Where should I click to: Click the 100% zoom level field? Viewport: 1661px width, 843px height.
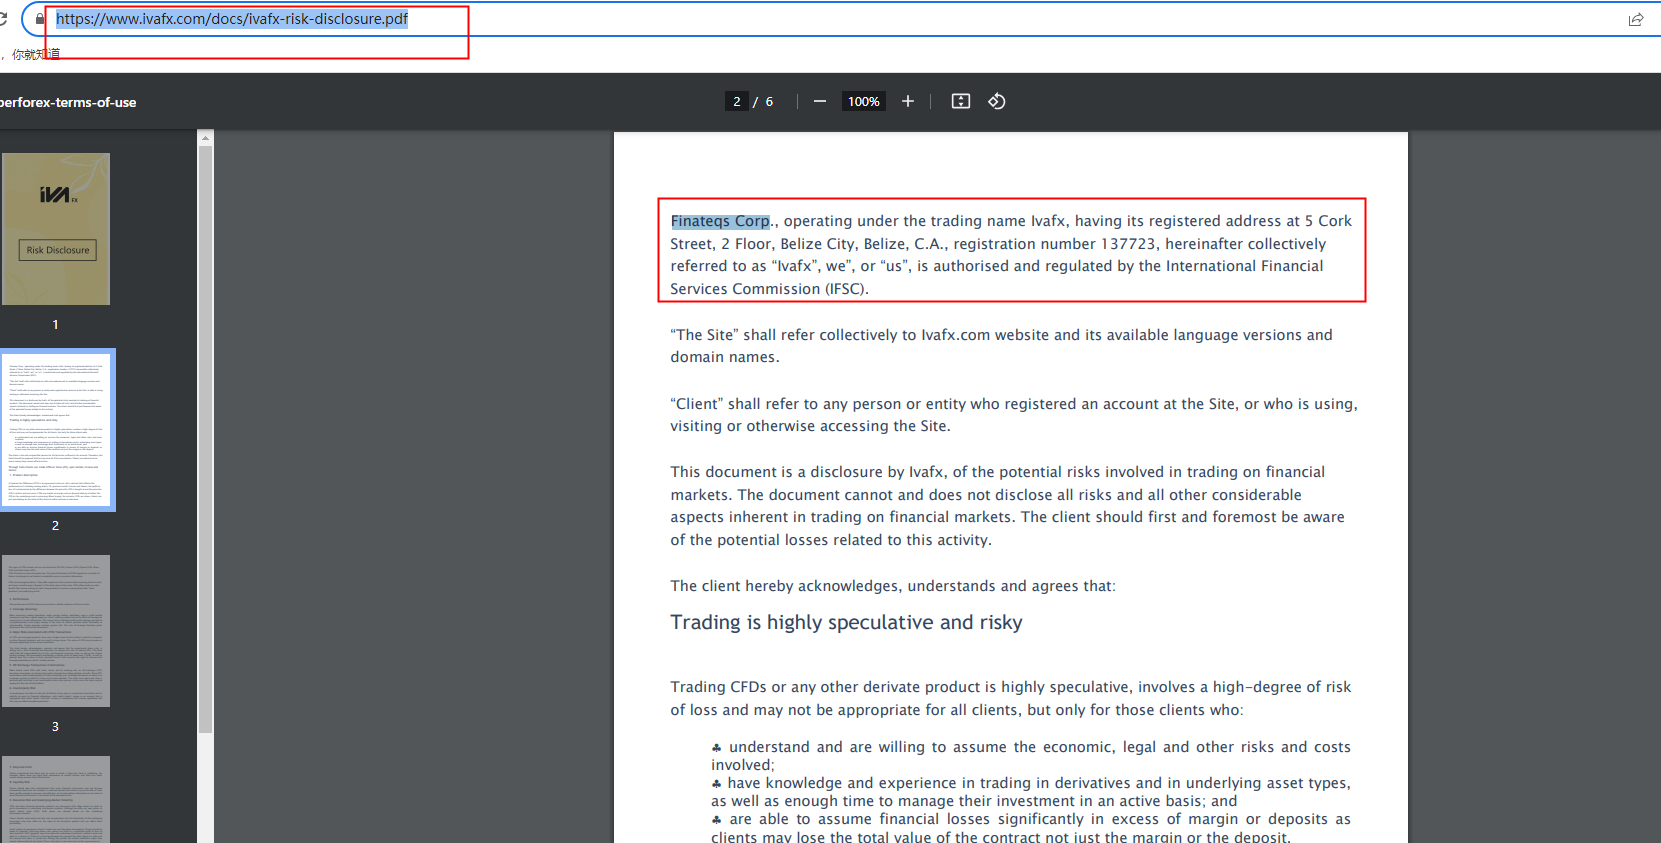(864, 101)
